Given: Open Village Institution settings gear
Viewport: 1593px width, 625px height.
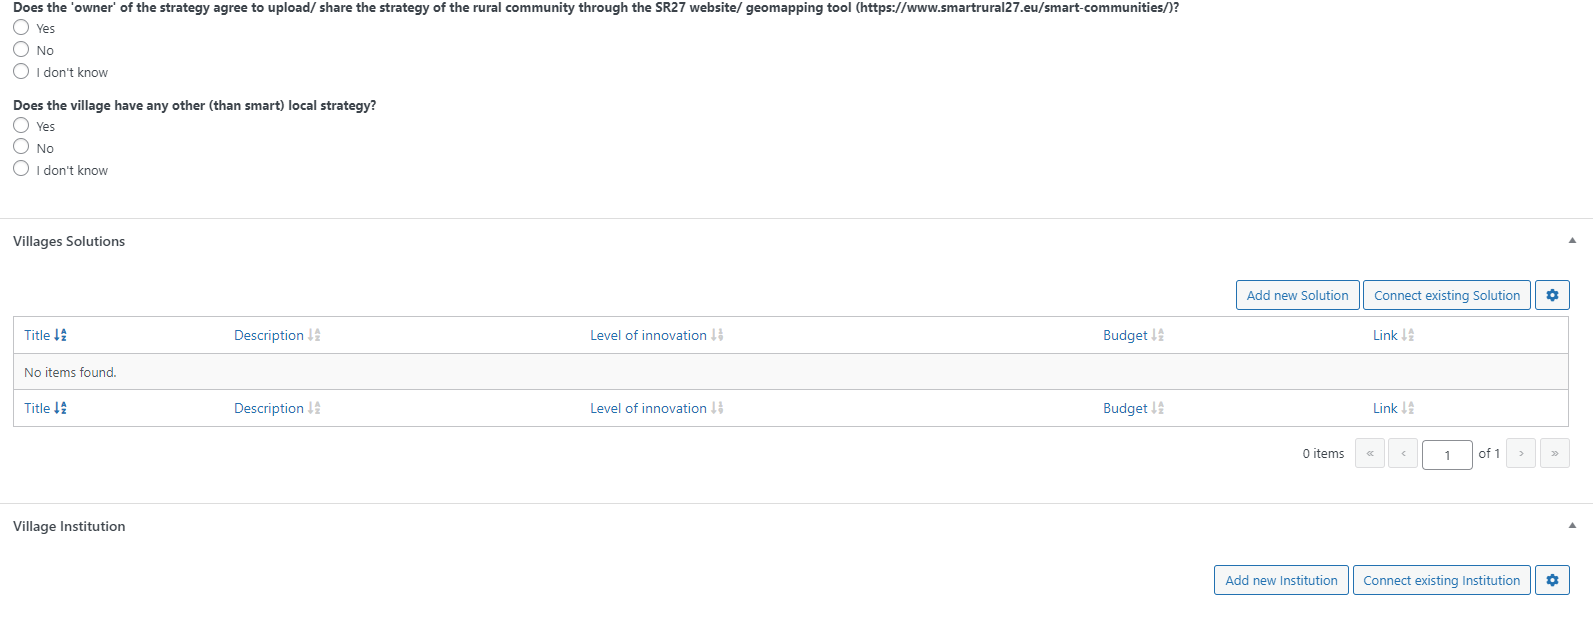Looking at the screenshot, I should (x=1552, y=580).
